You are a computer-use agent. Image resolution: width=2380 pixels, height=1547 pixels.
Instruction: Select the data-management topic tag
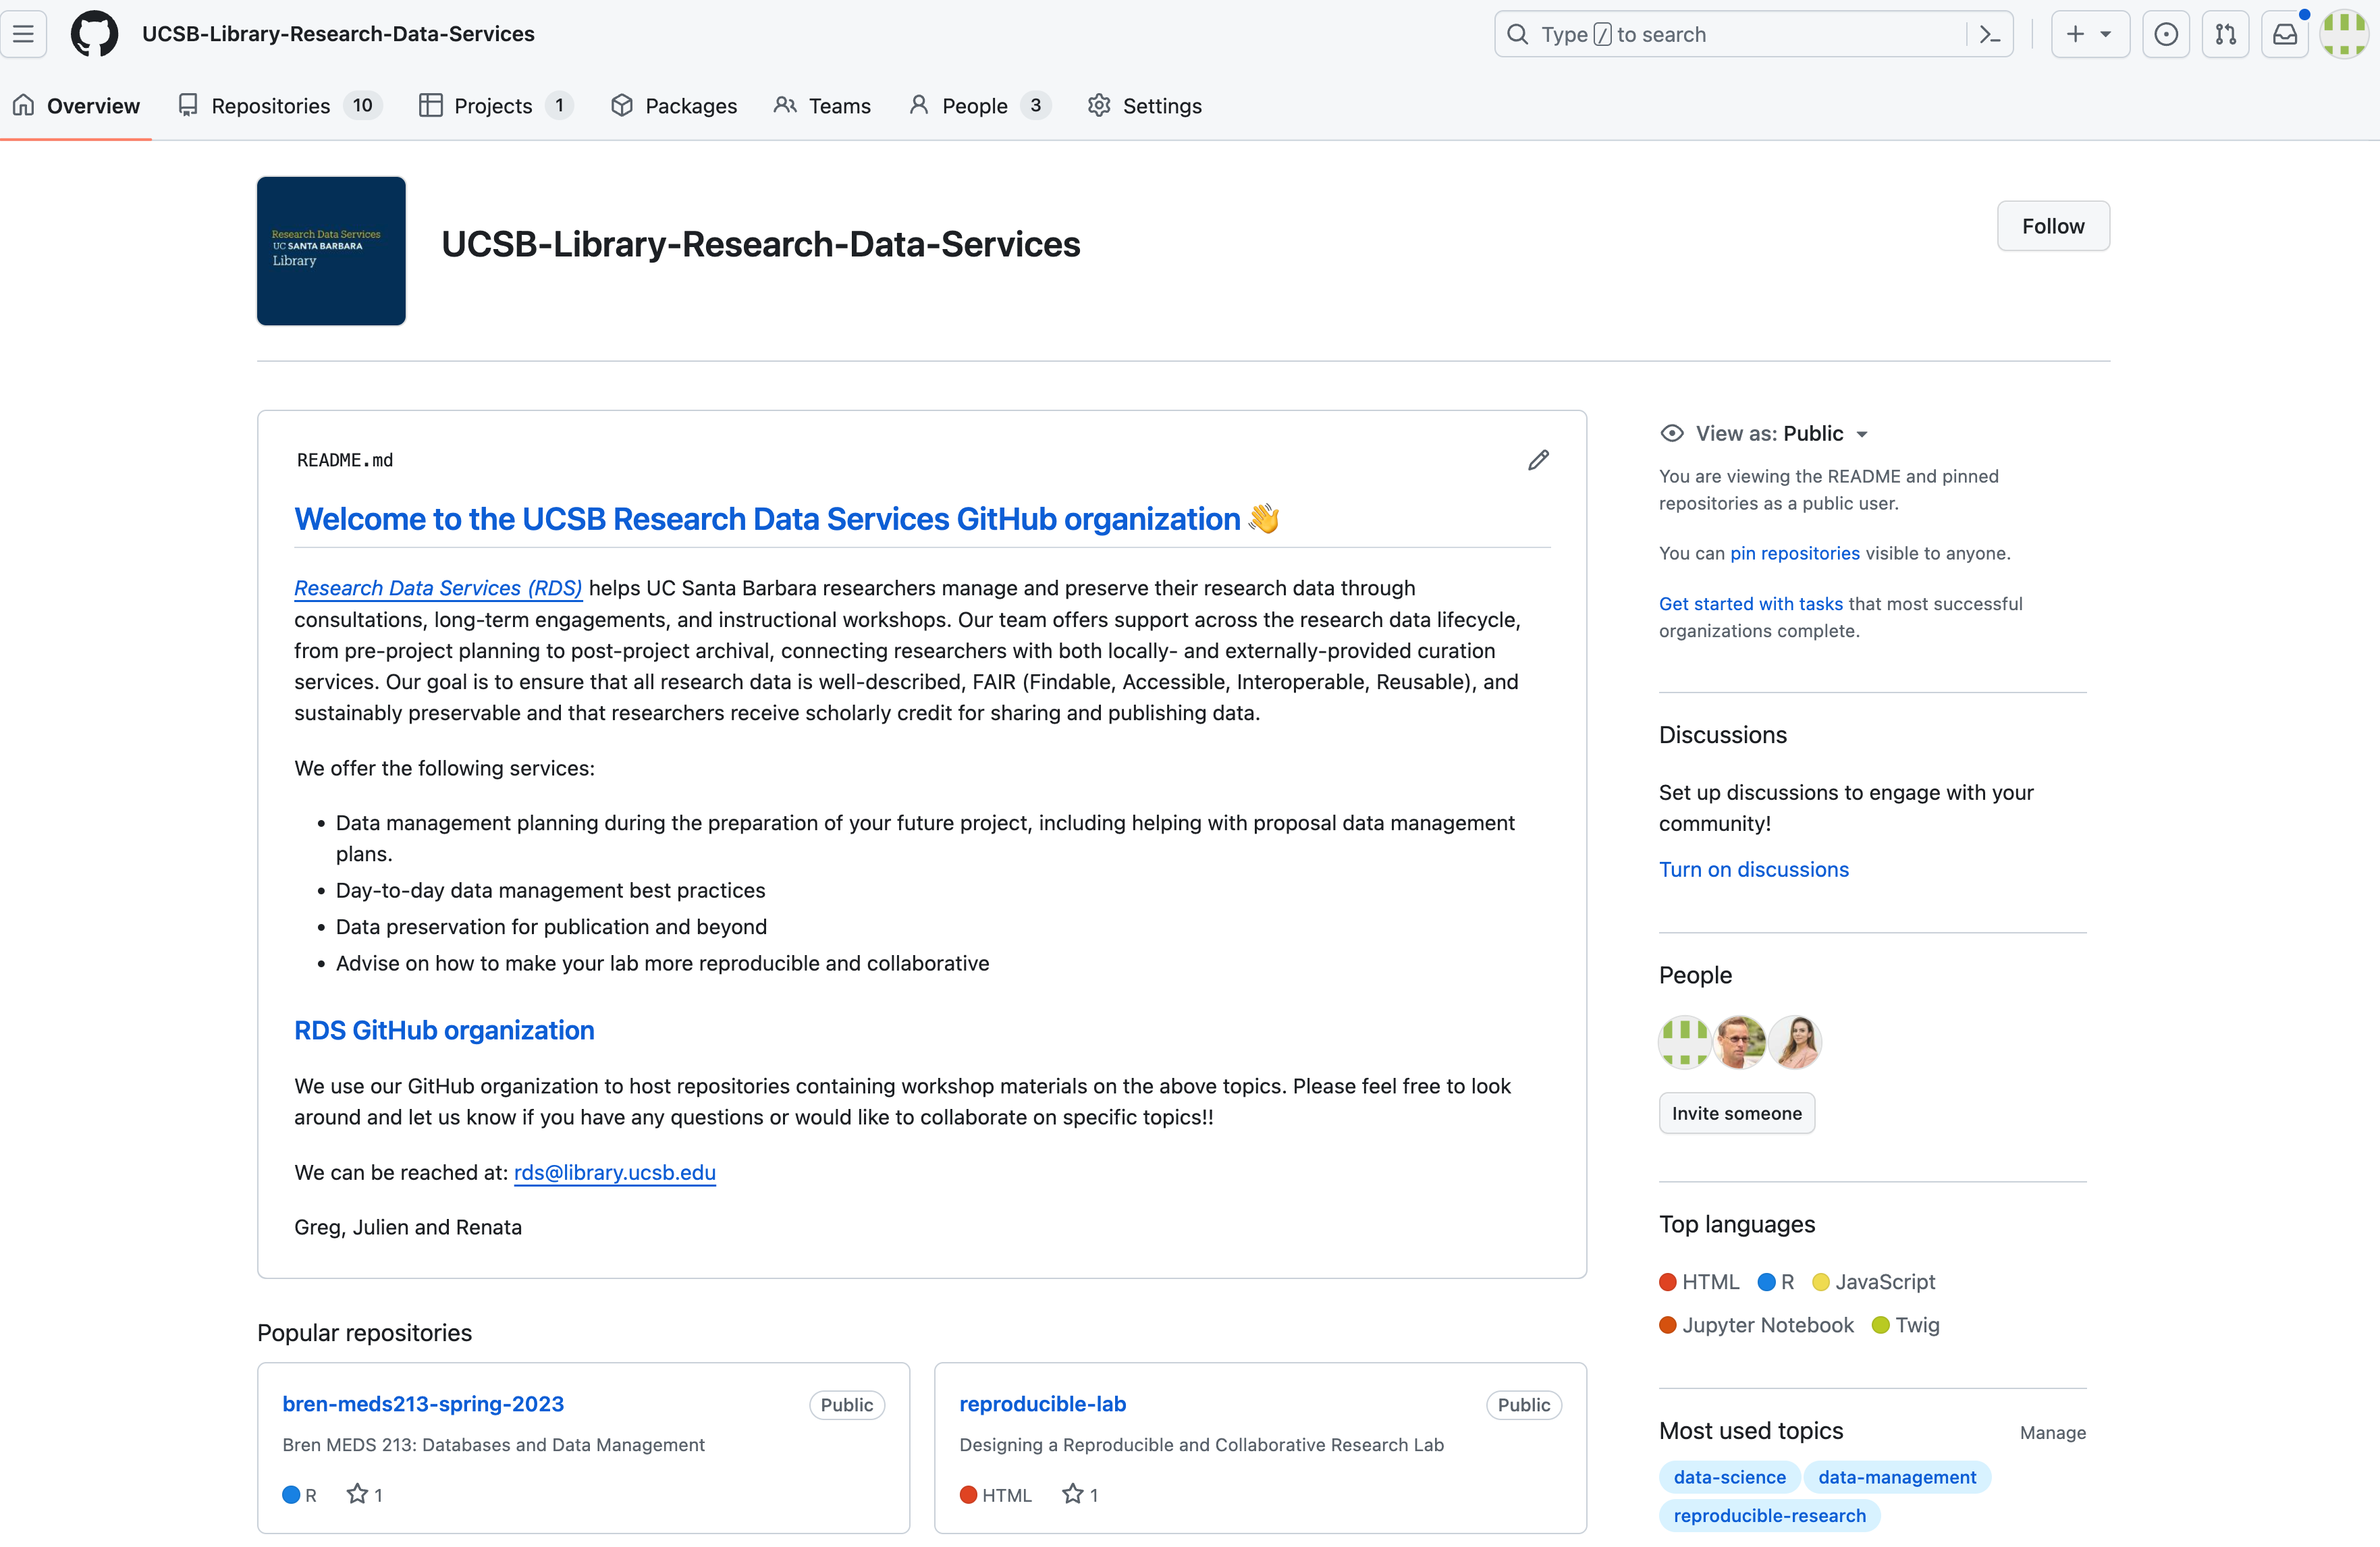click(1896, 1477)
